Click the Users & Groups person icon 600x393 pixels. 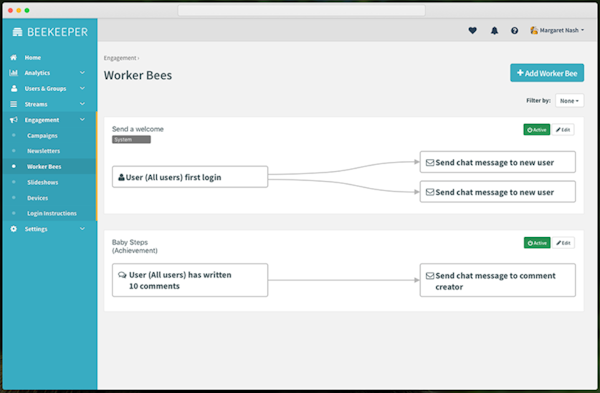click(14, 88)
